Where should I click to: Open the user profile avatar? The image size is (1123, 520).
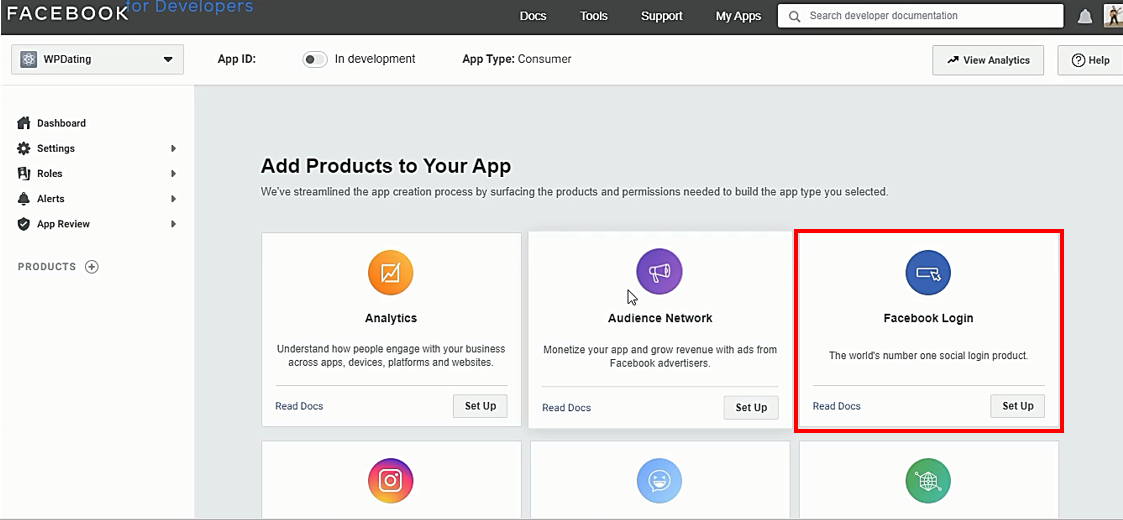pyautogui.click(x=1113, y=15)
